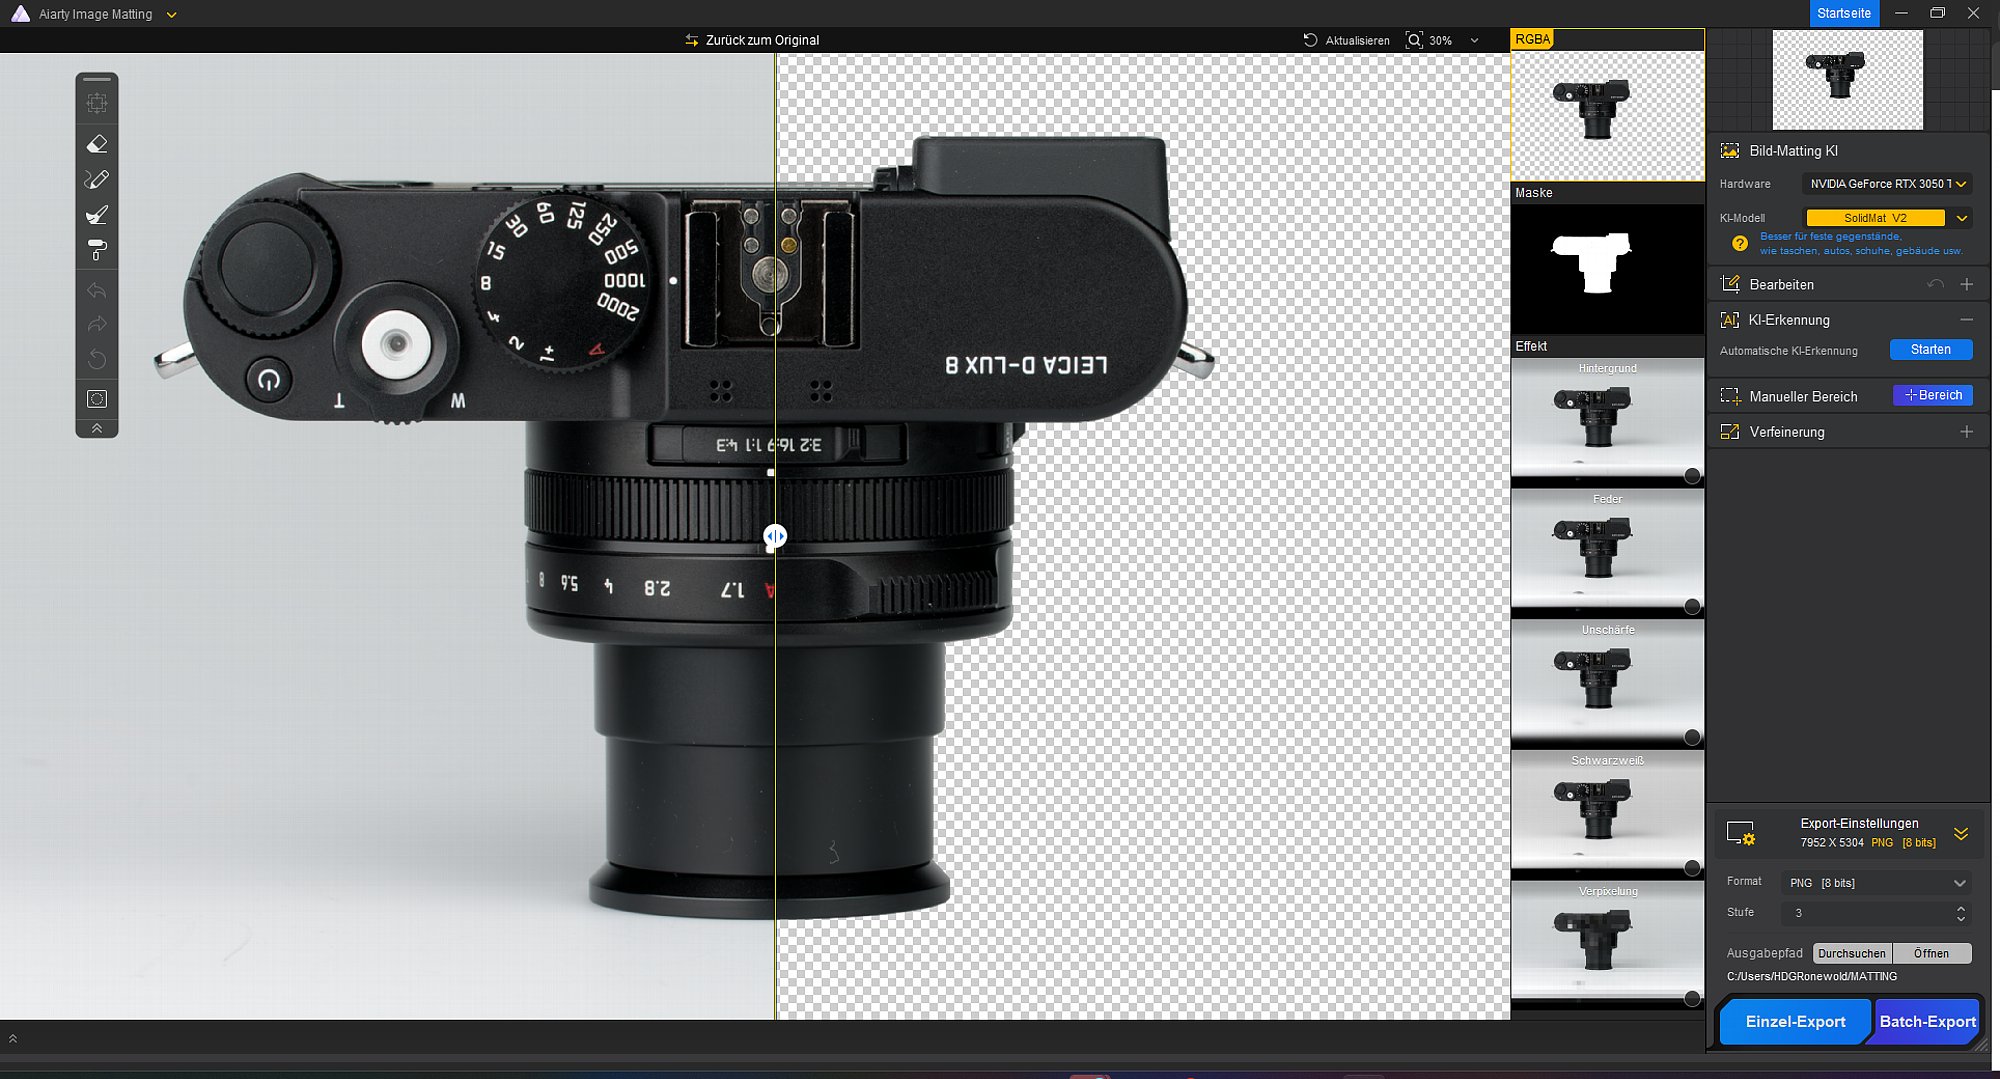Click the top-right camera preview thumbnail

point(1847,80)
